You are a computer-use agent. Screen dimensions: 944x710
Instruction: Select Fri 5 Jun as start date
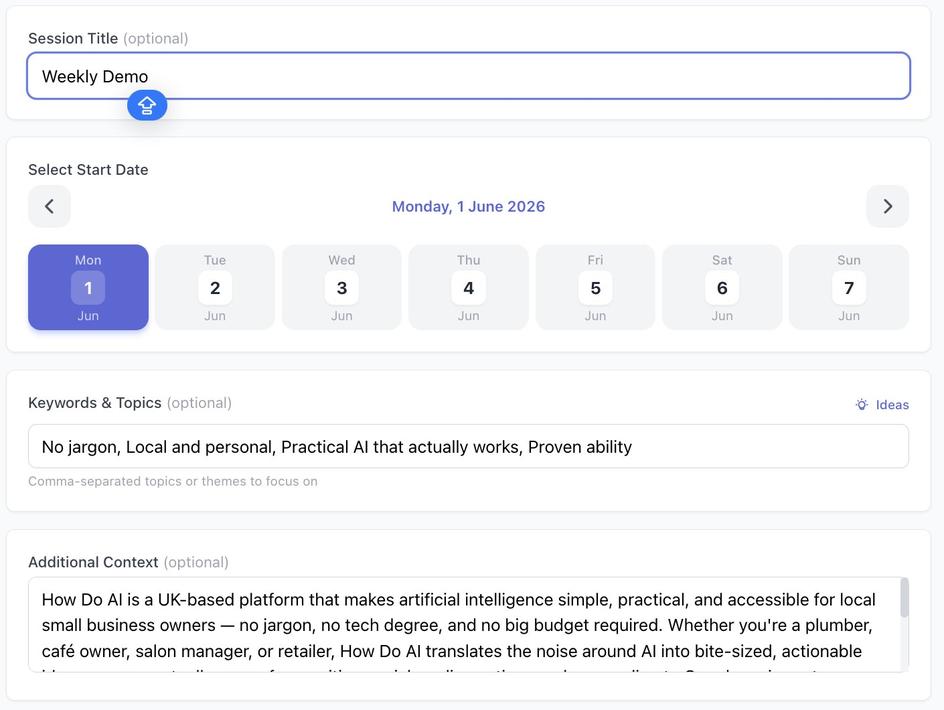595,287
